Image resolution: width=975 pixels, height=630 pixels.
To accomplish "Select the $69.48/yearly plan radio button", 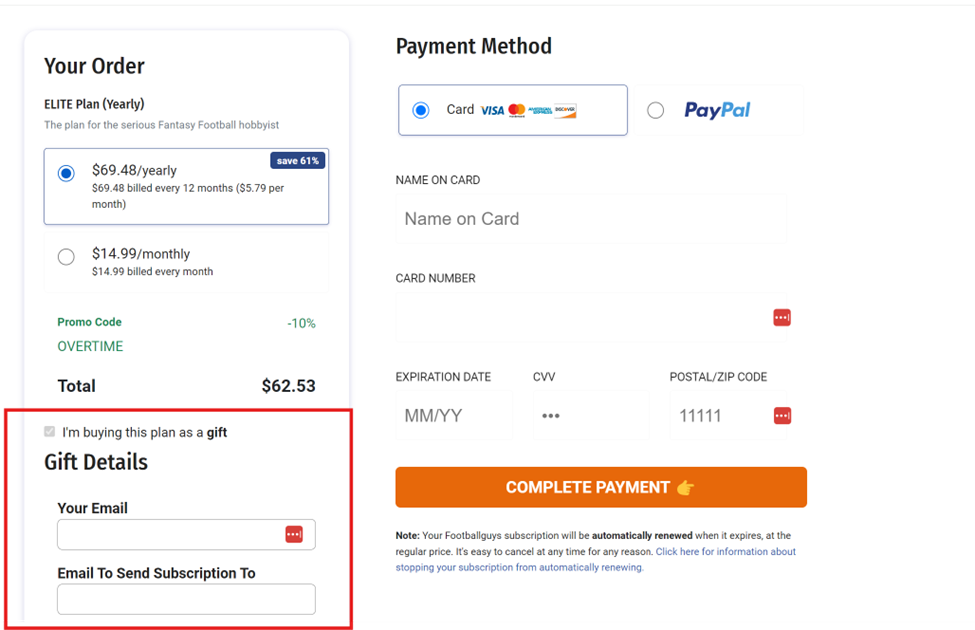I will [66, 173].
